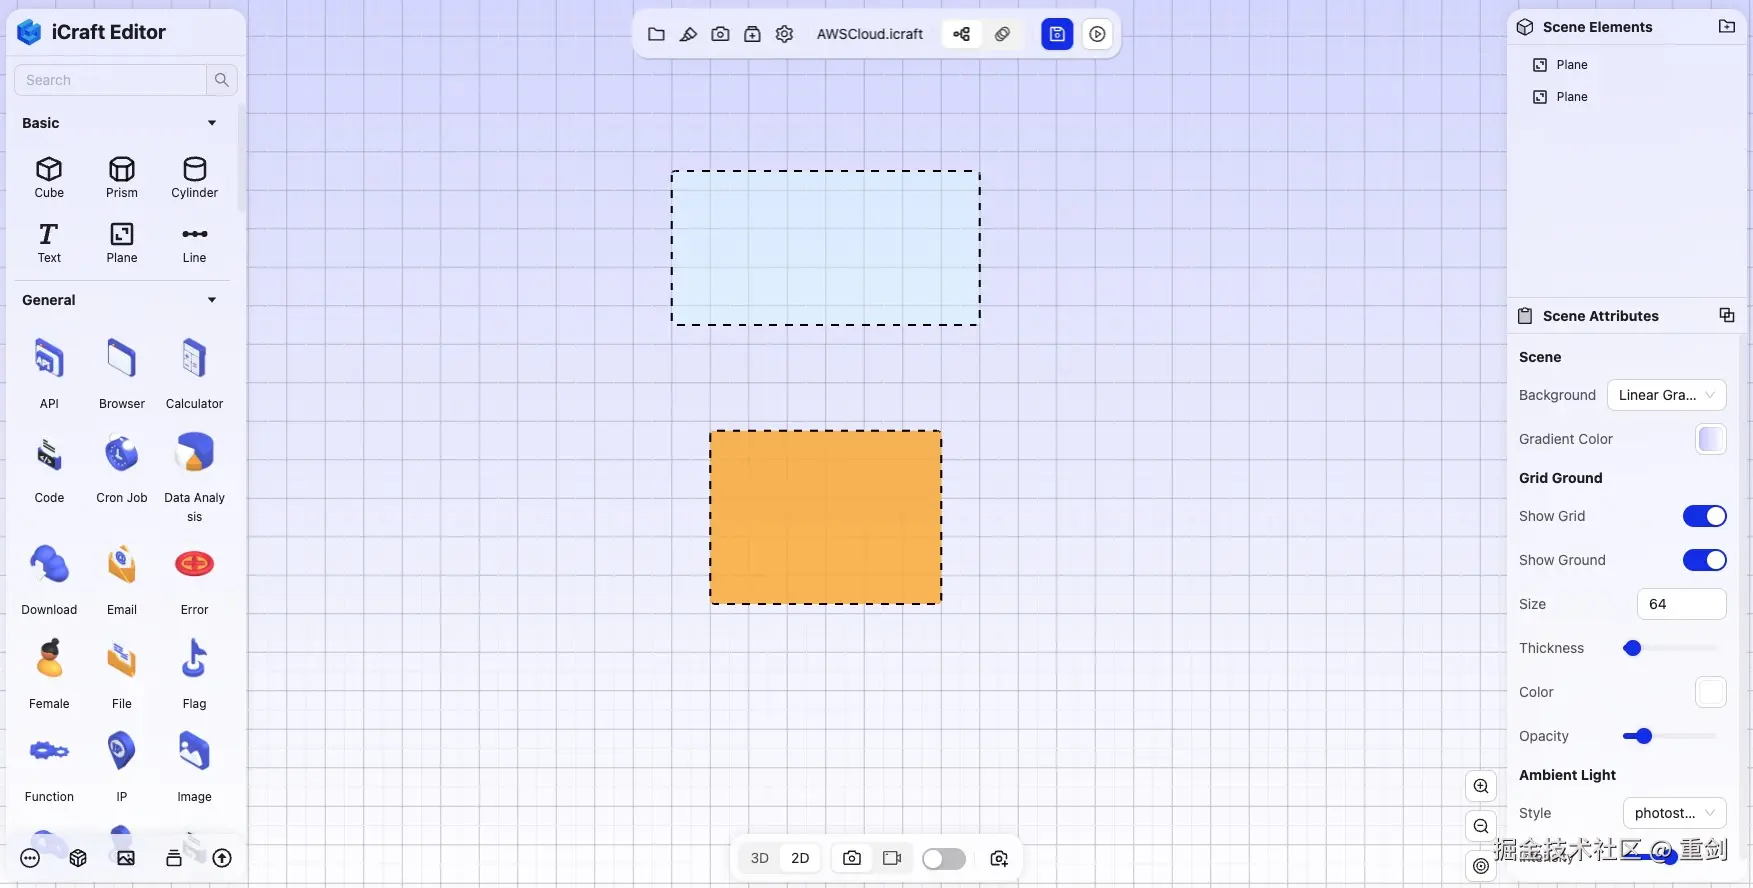Click the grid Size input field

(1681, 604)
